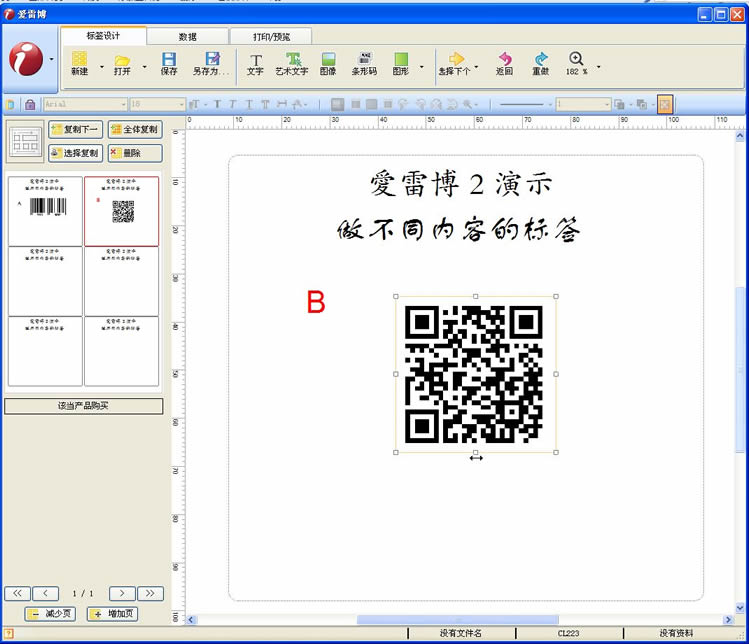Click 没有文件名 in status bar

pyautogui.click(x=461, y=633)
